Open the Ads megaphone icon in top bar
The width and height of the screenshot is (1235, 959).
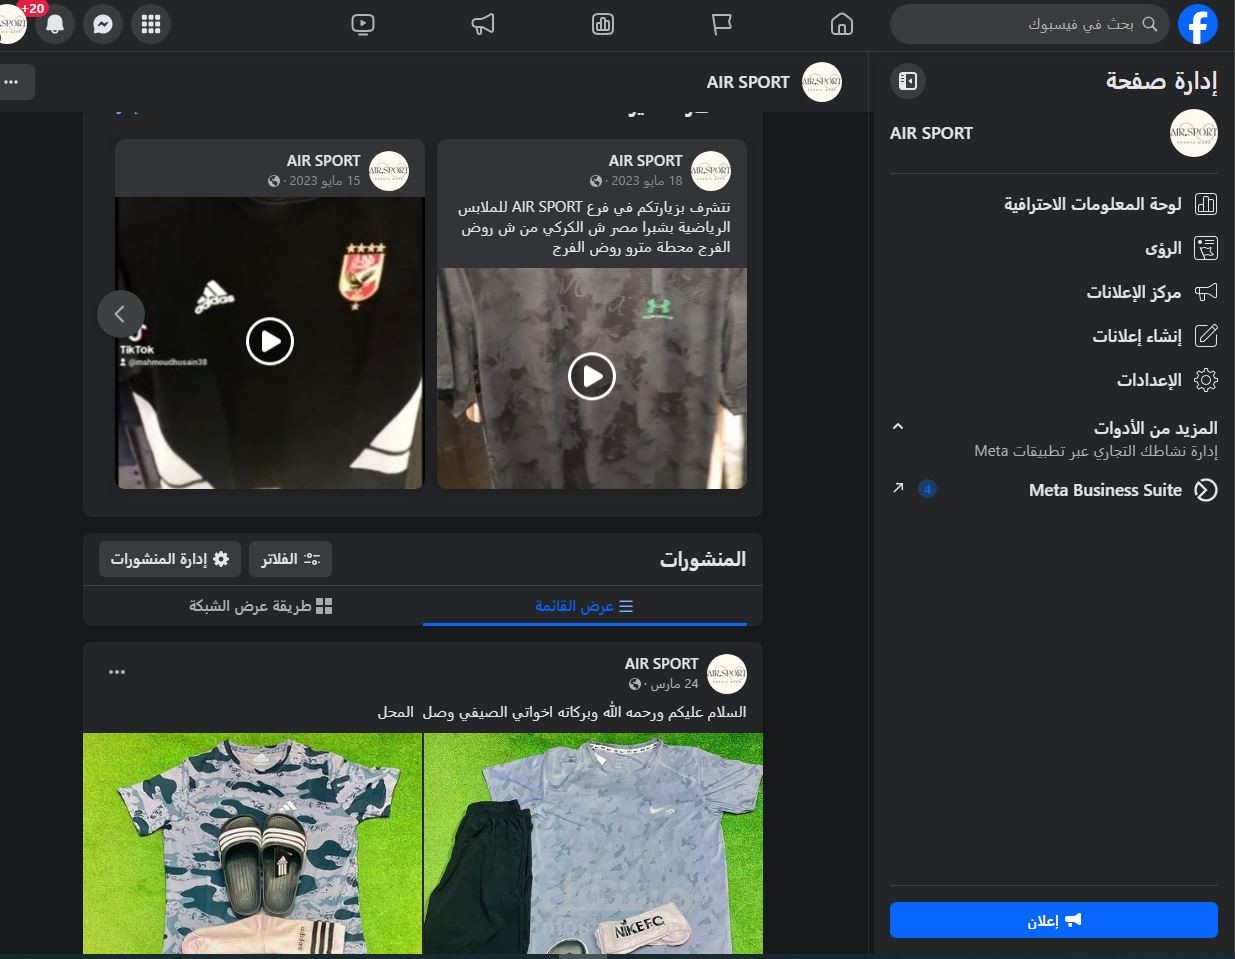(x=483, y=25)
